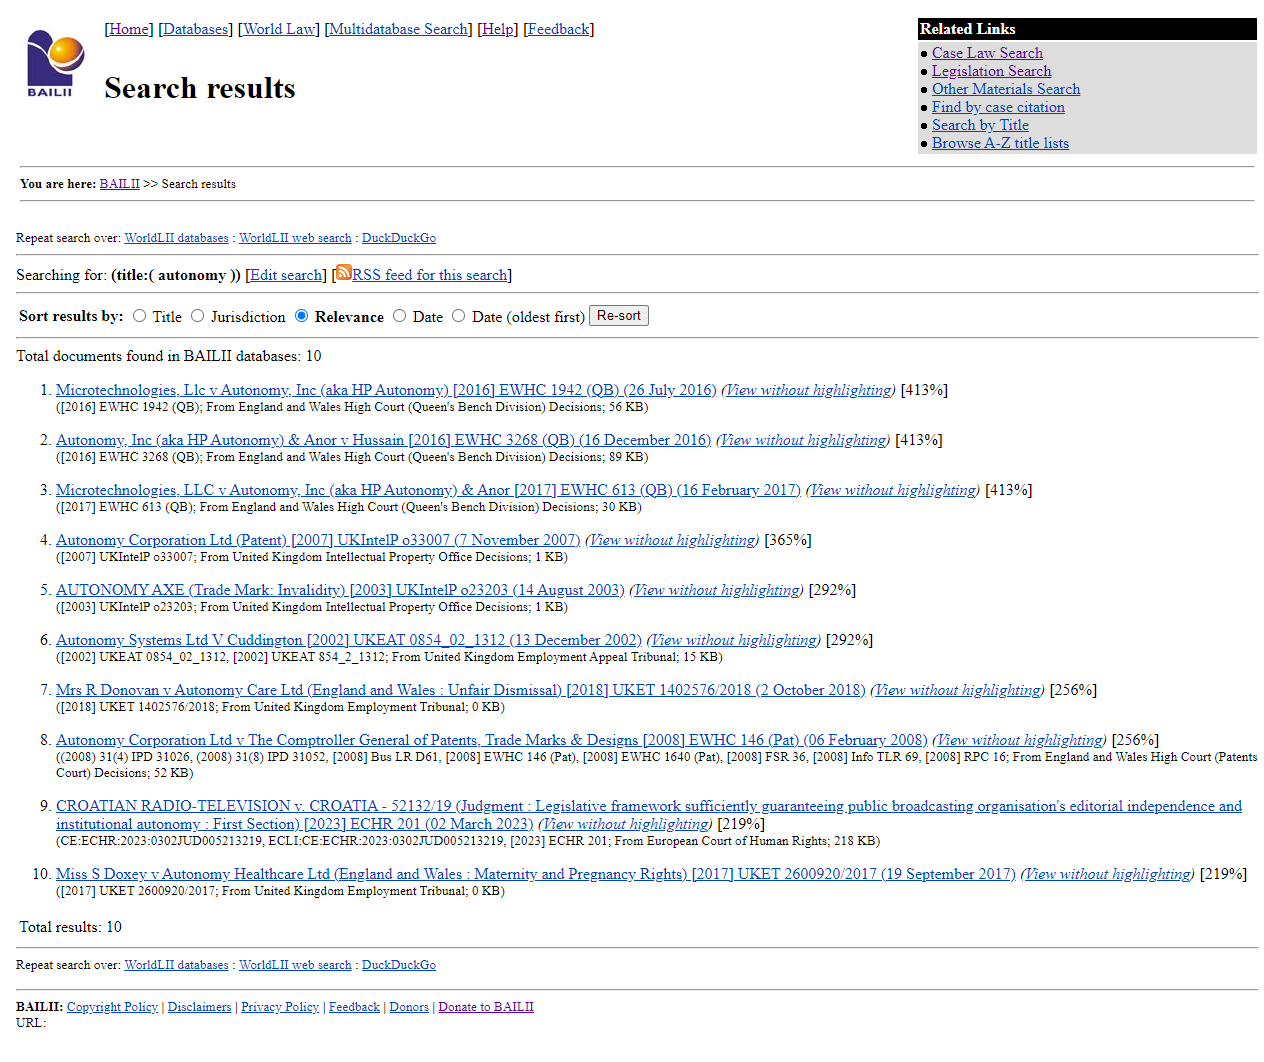Click the Edit search link
The width and height of the screenshot is (1264, 1062).
coord(287,275)
